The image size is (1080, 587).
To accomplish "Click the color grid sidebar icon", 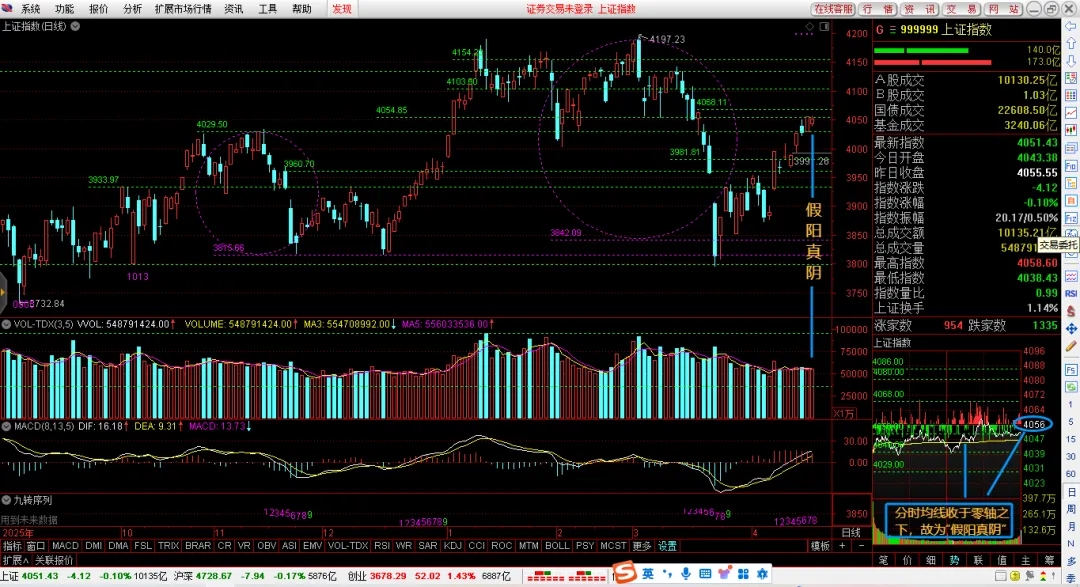I will pos(1071,95).
